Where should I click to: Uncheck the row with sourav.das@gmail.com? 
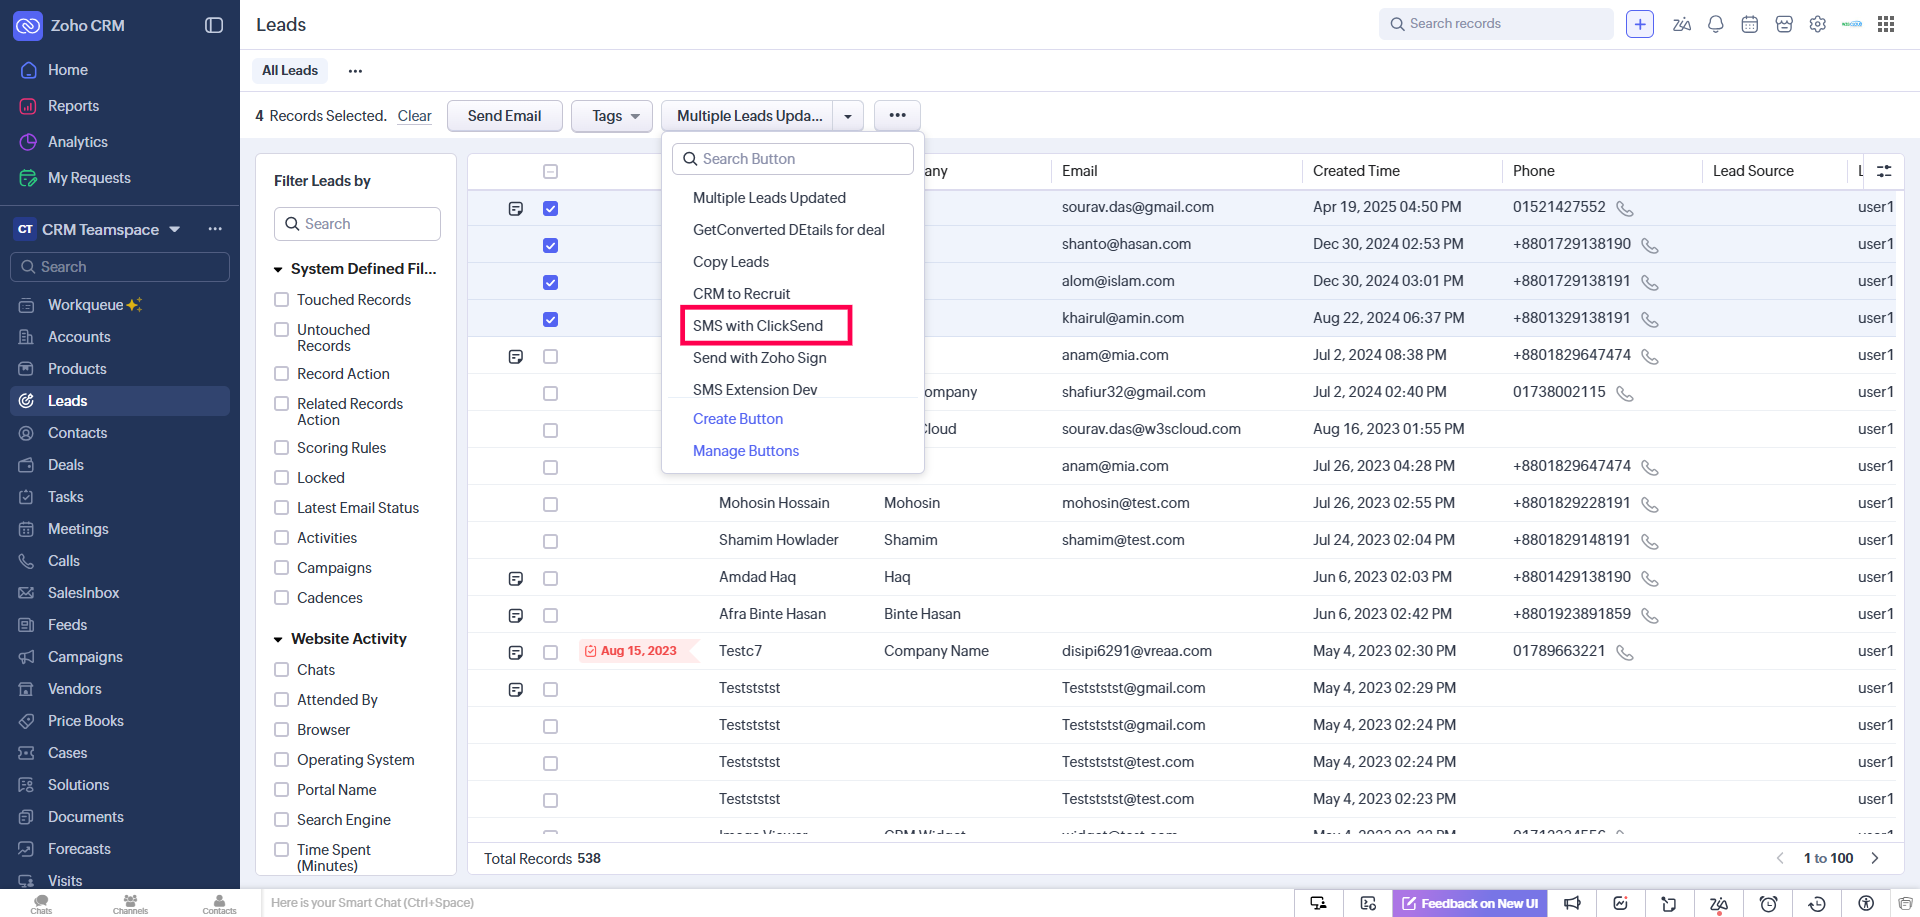550,209
